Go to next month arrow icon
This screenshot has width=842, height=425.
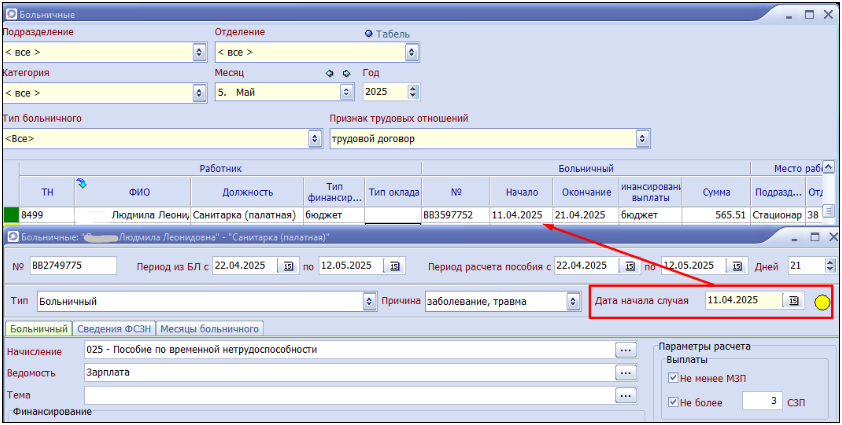[346, 73]
